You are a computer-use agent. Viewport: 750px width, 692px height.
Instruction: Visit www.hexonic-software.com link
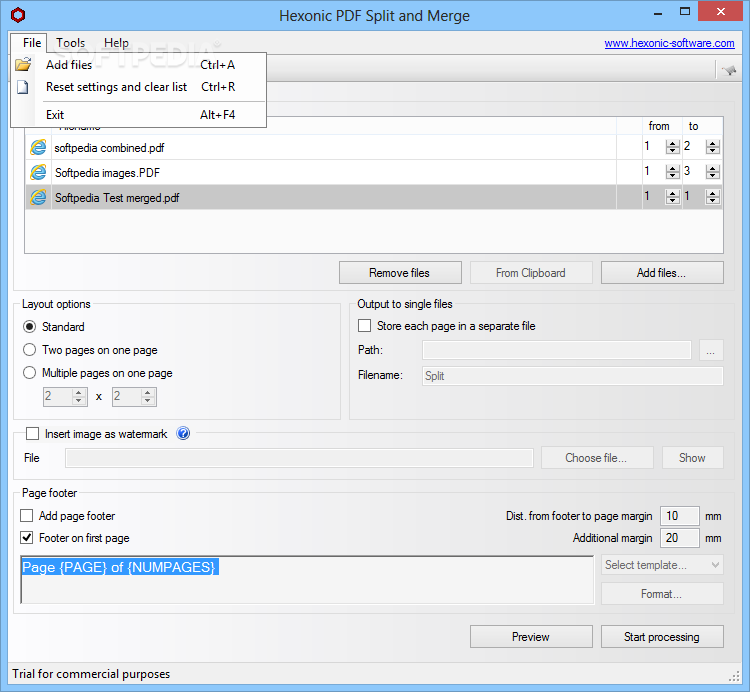(x=669, y=43)
